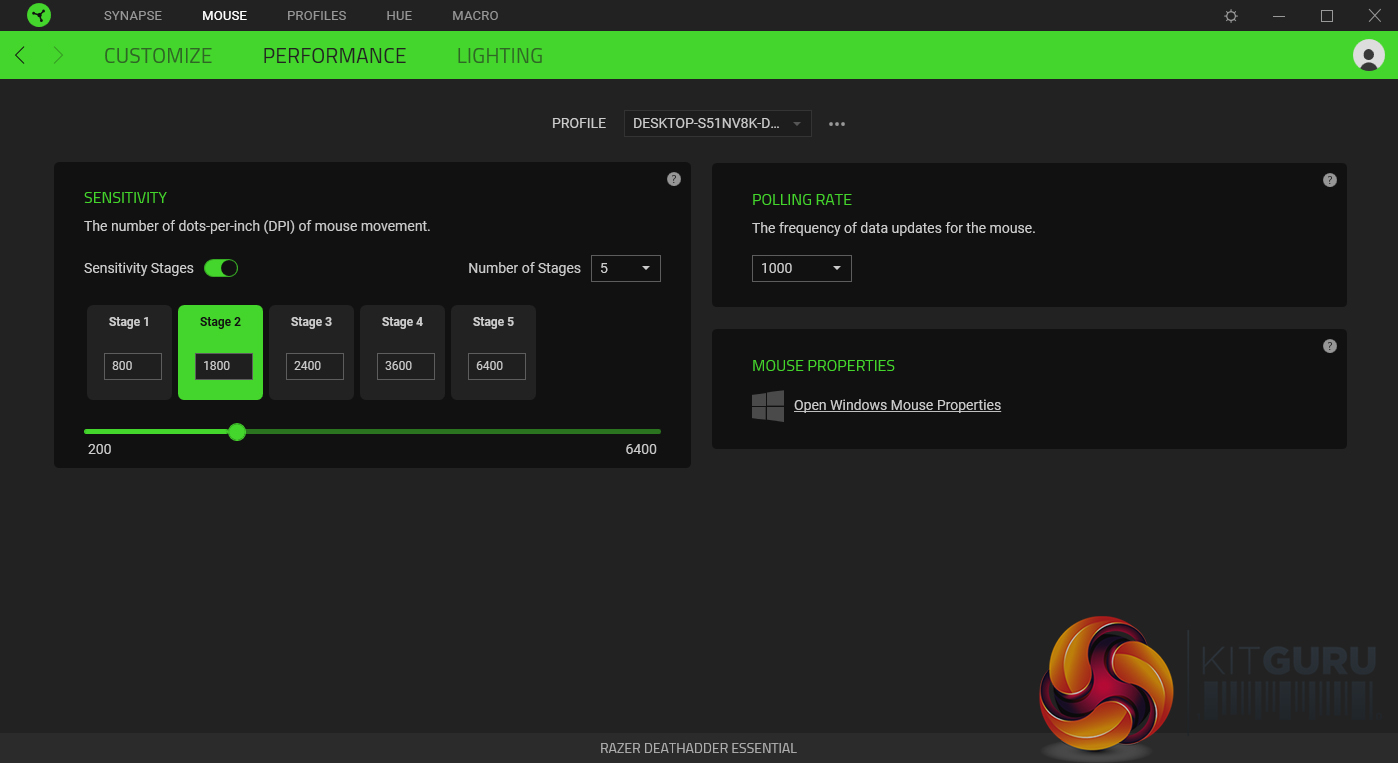This screenshot has width=1398, height=763.
Task: Open the user account avatar
Action: click(1368, 55)
